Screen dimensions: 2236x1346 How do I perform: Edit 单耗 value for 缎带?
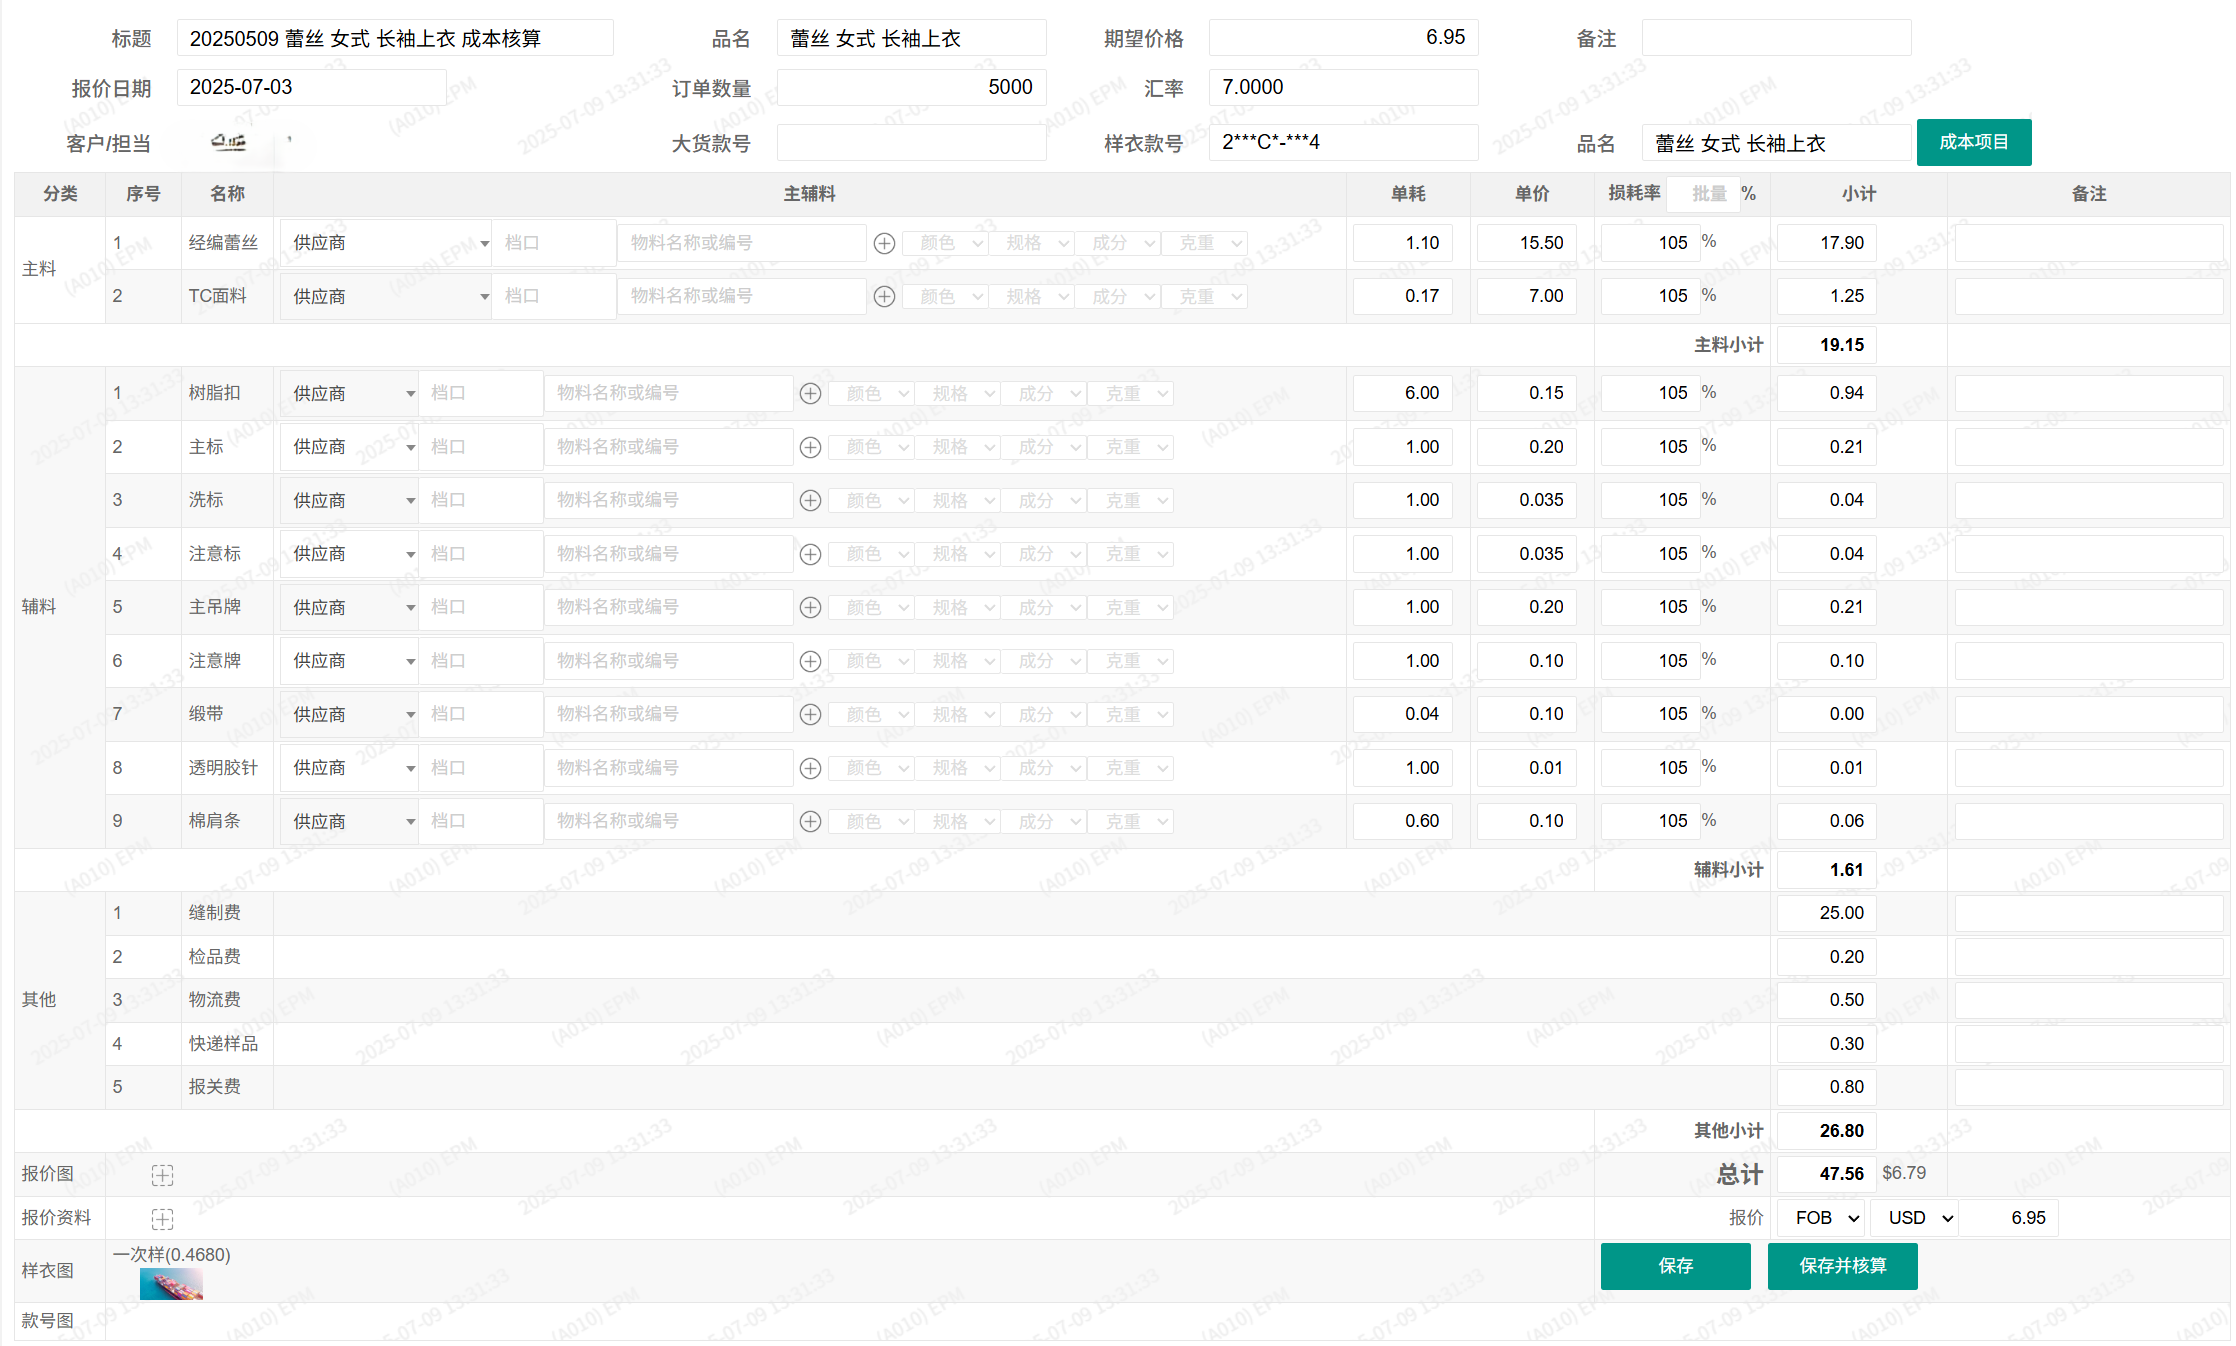[x=1403, y=714]
